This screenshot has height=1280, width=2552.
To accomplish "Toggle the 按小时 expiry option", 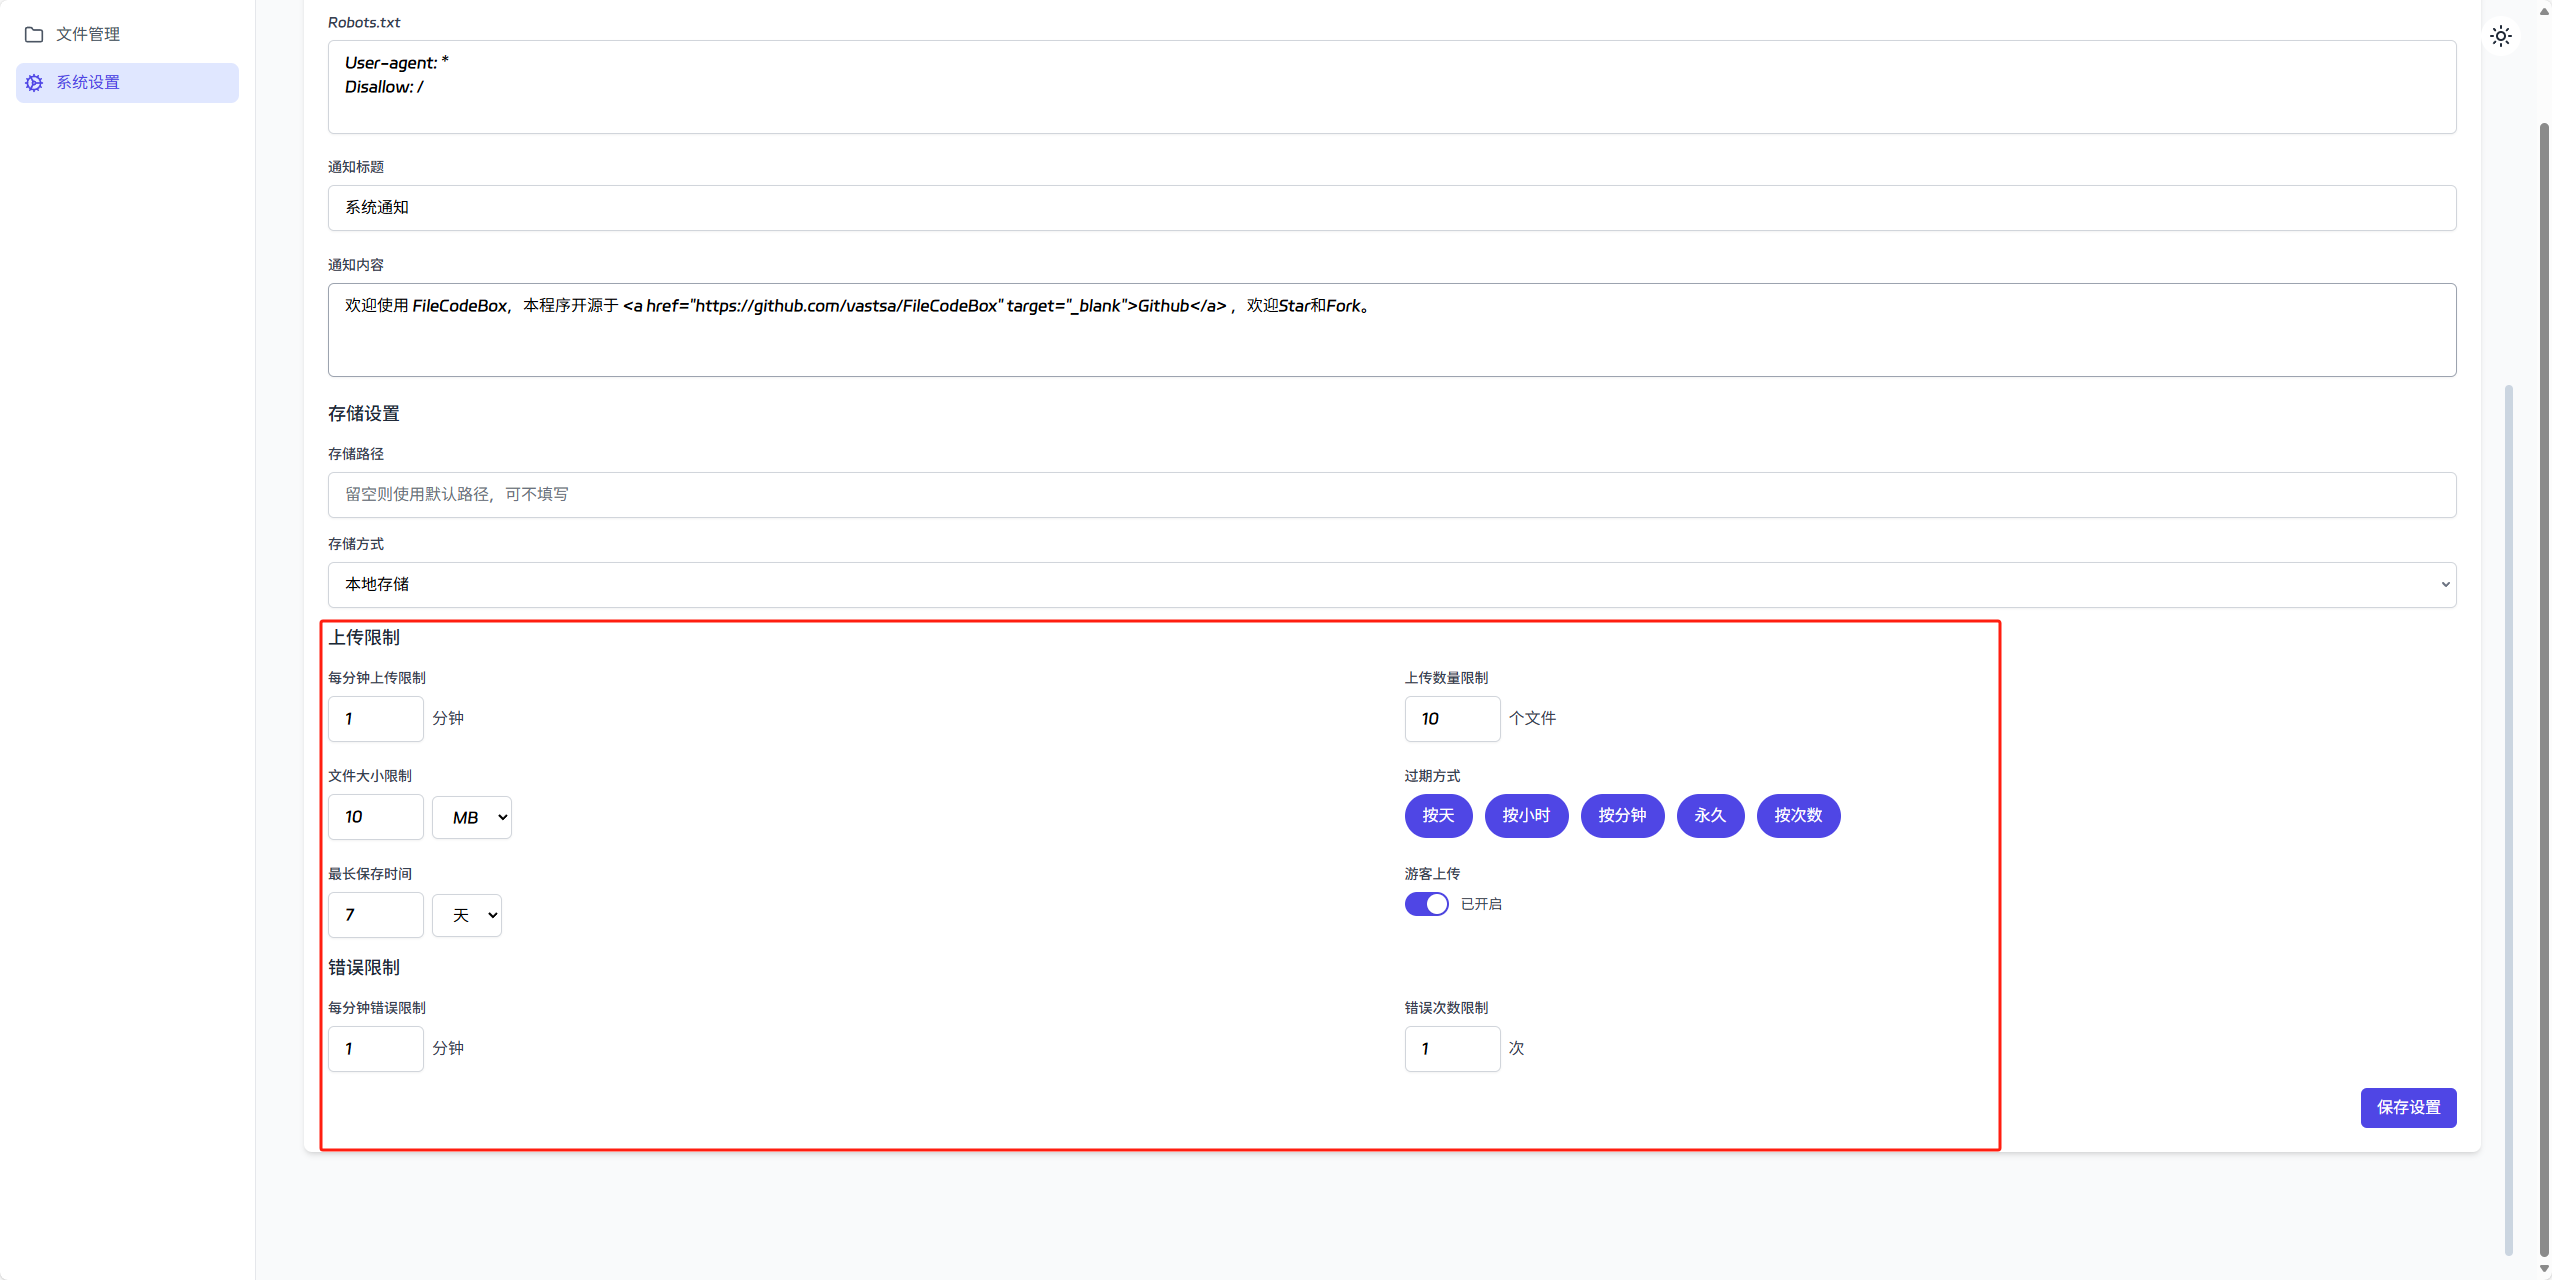I will point(1526,816).
